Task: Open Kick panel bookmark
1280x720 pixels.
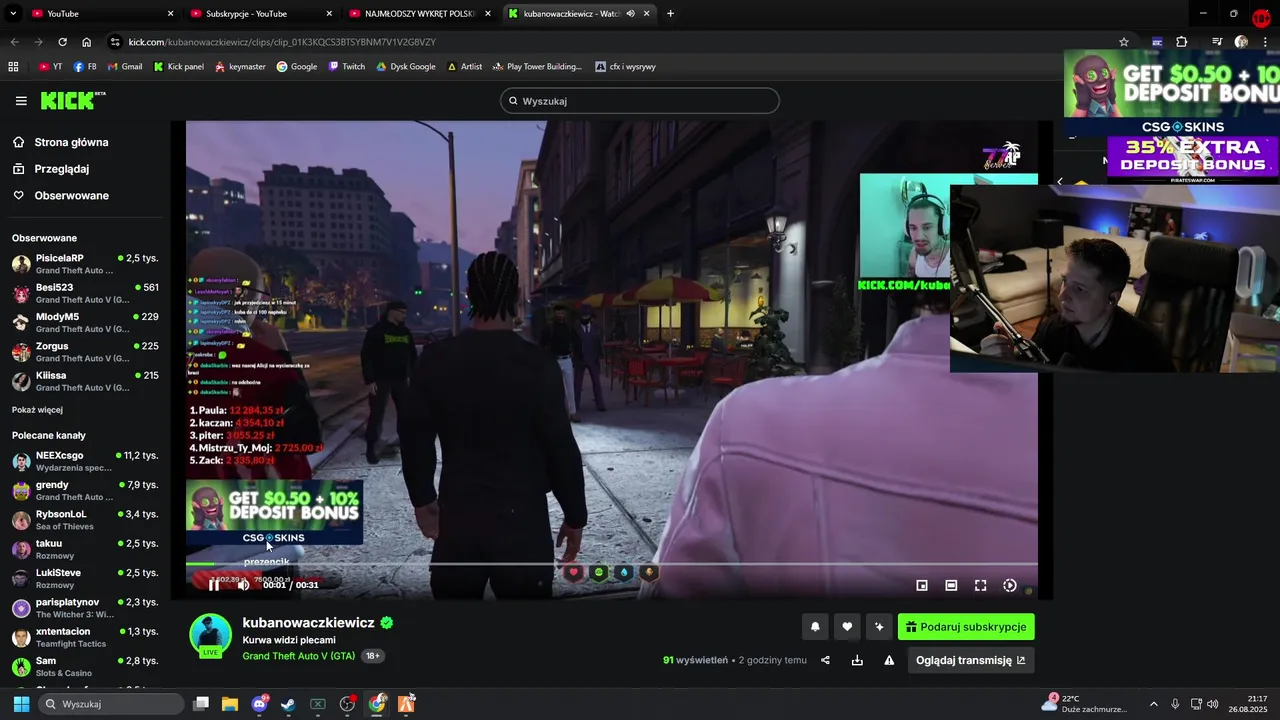Action: (179, 67)
